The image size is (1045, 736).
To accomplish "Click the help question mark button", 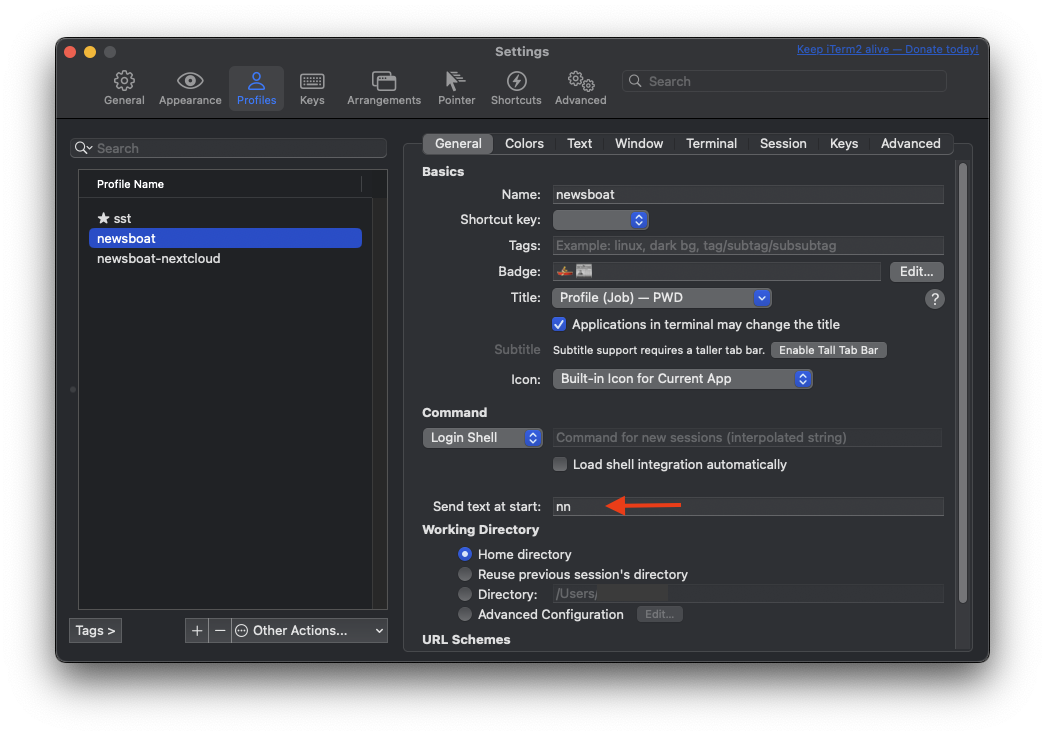I will tap(934, 299).
